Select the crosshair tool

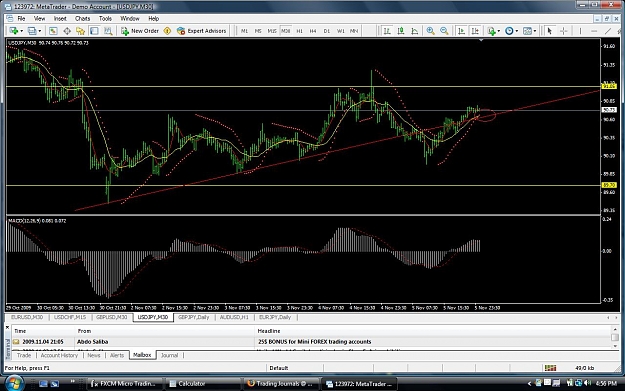(564, 31)
